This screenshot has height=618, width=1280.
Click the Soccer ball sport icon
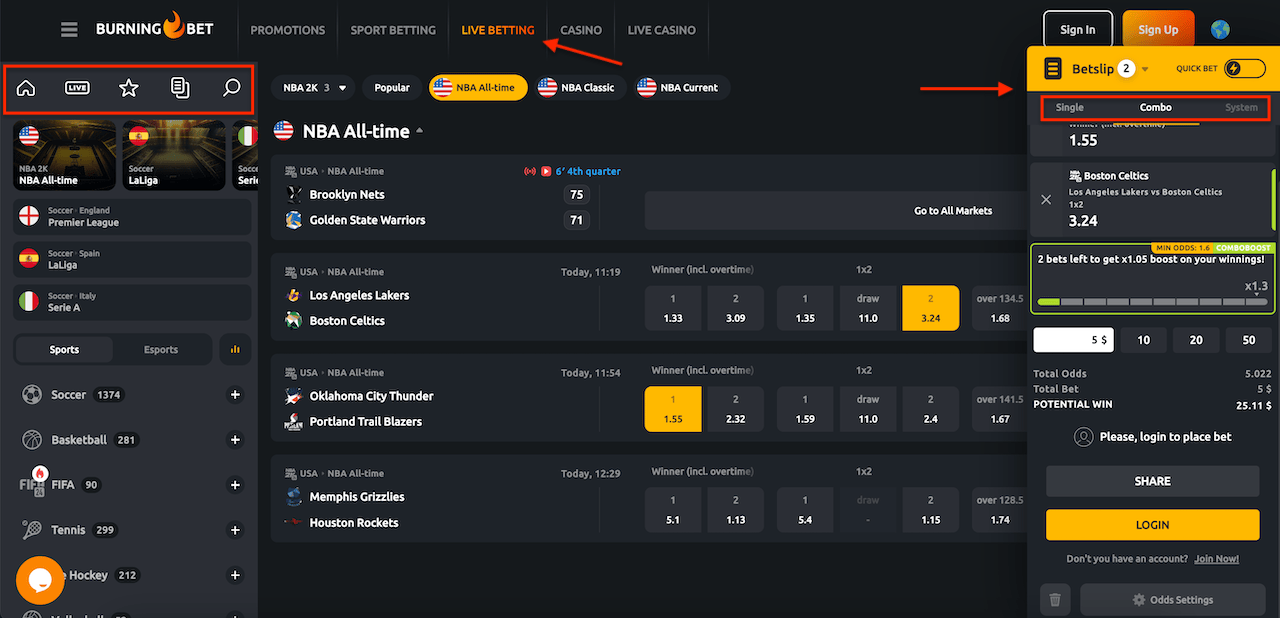[32, 395]
